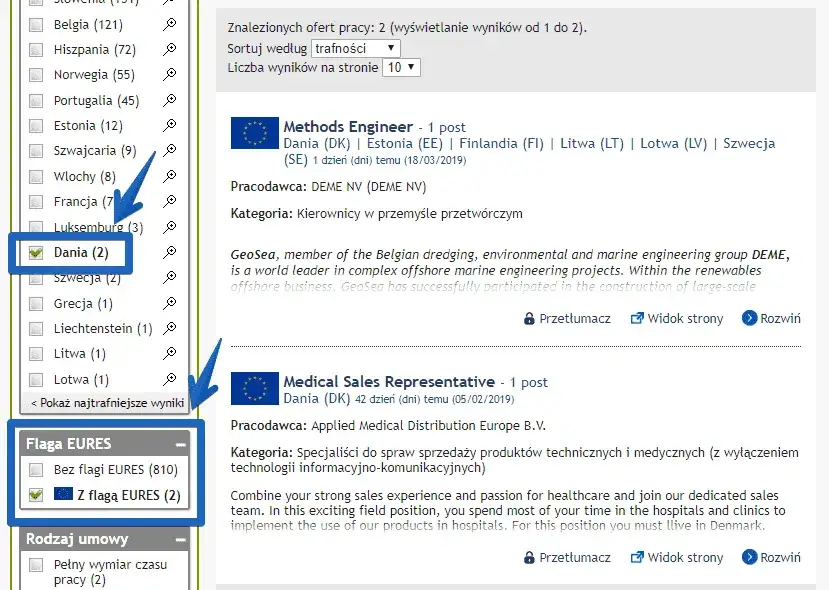Open the Medical Sales Representative job link
This screenshot has width=829, height=590.
[388, 382]
